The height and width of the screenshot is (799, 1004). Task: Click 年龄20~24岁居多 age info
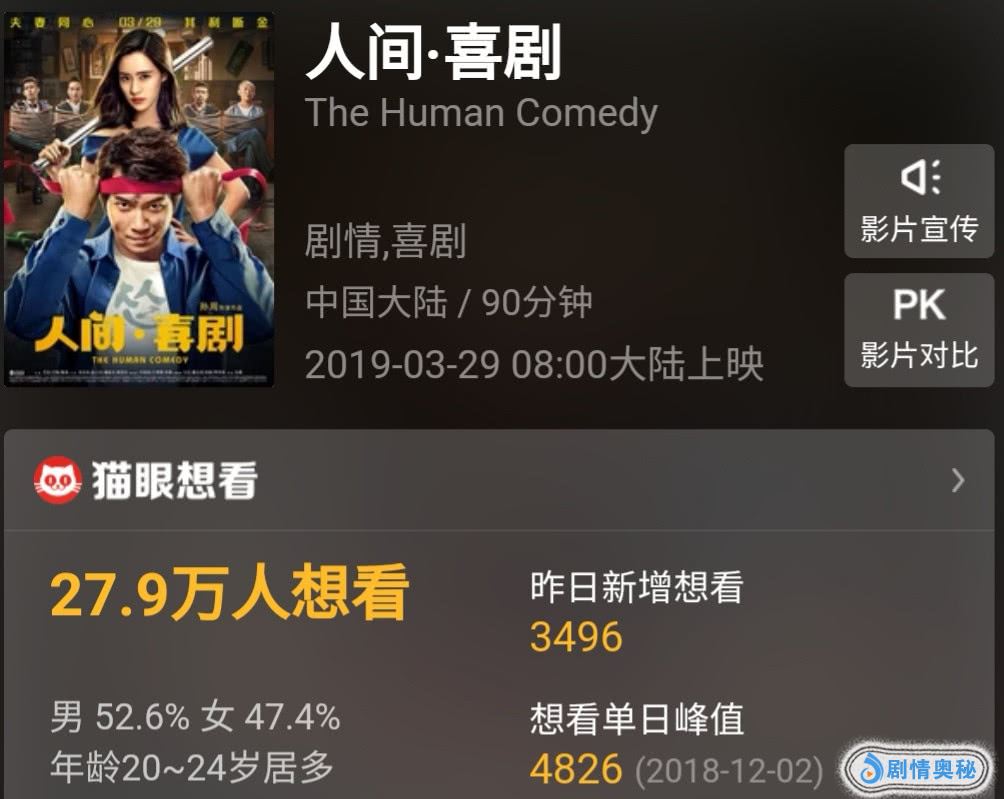click(192, 767)
